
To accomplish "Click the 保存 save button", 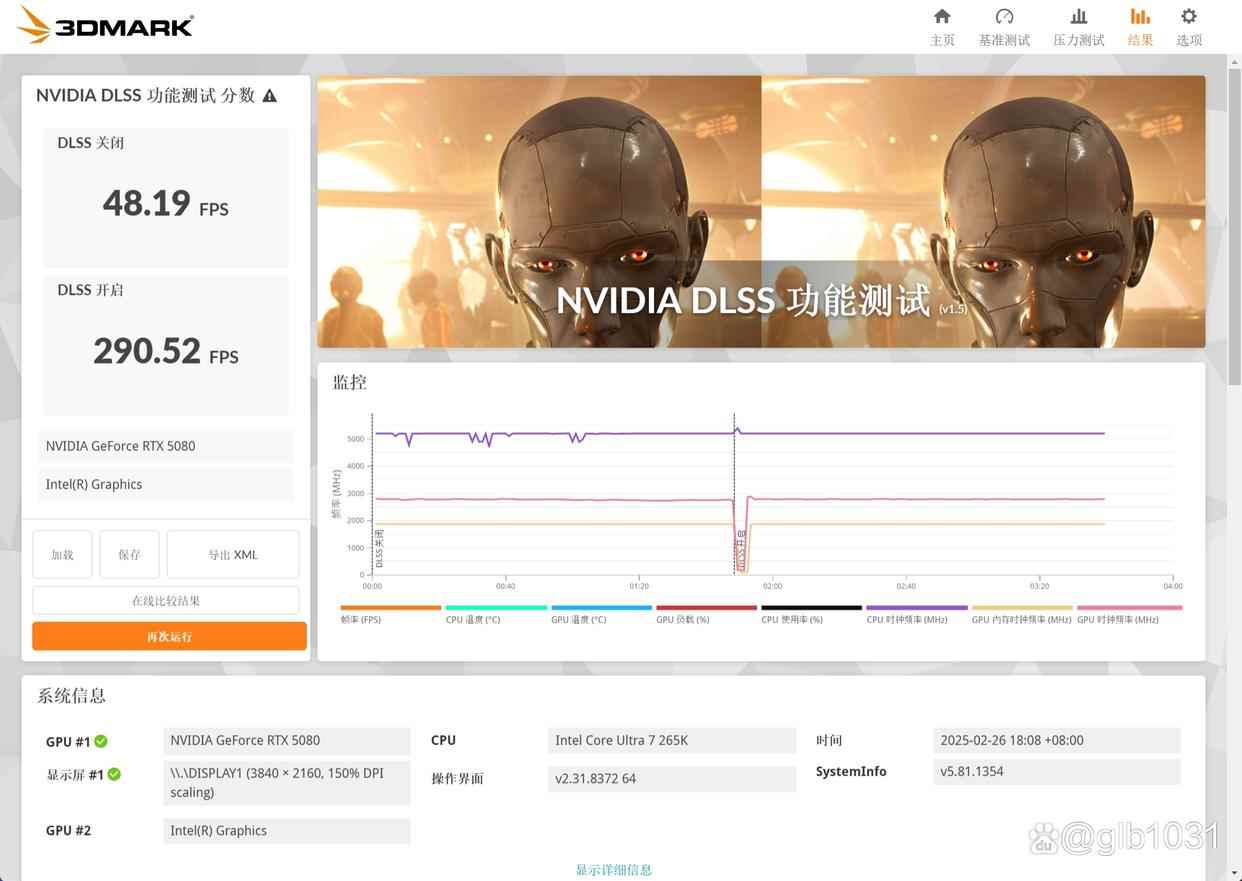I will coord(129,554).
